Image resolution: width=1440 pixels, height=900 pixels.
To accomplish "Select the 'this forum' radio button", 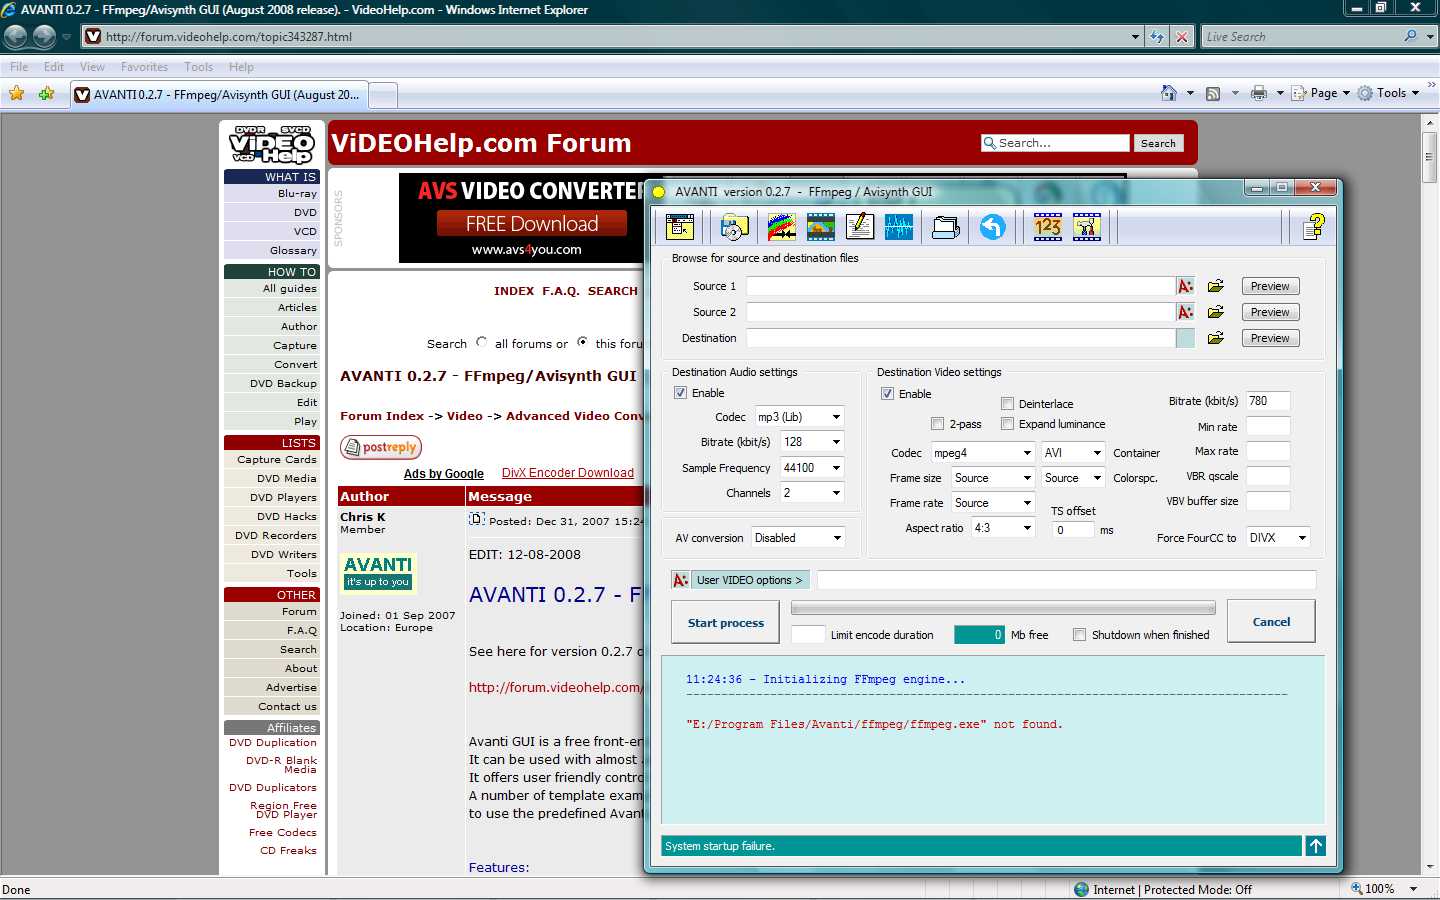I will click(582, 342).
